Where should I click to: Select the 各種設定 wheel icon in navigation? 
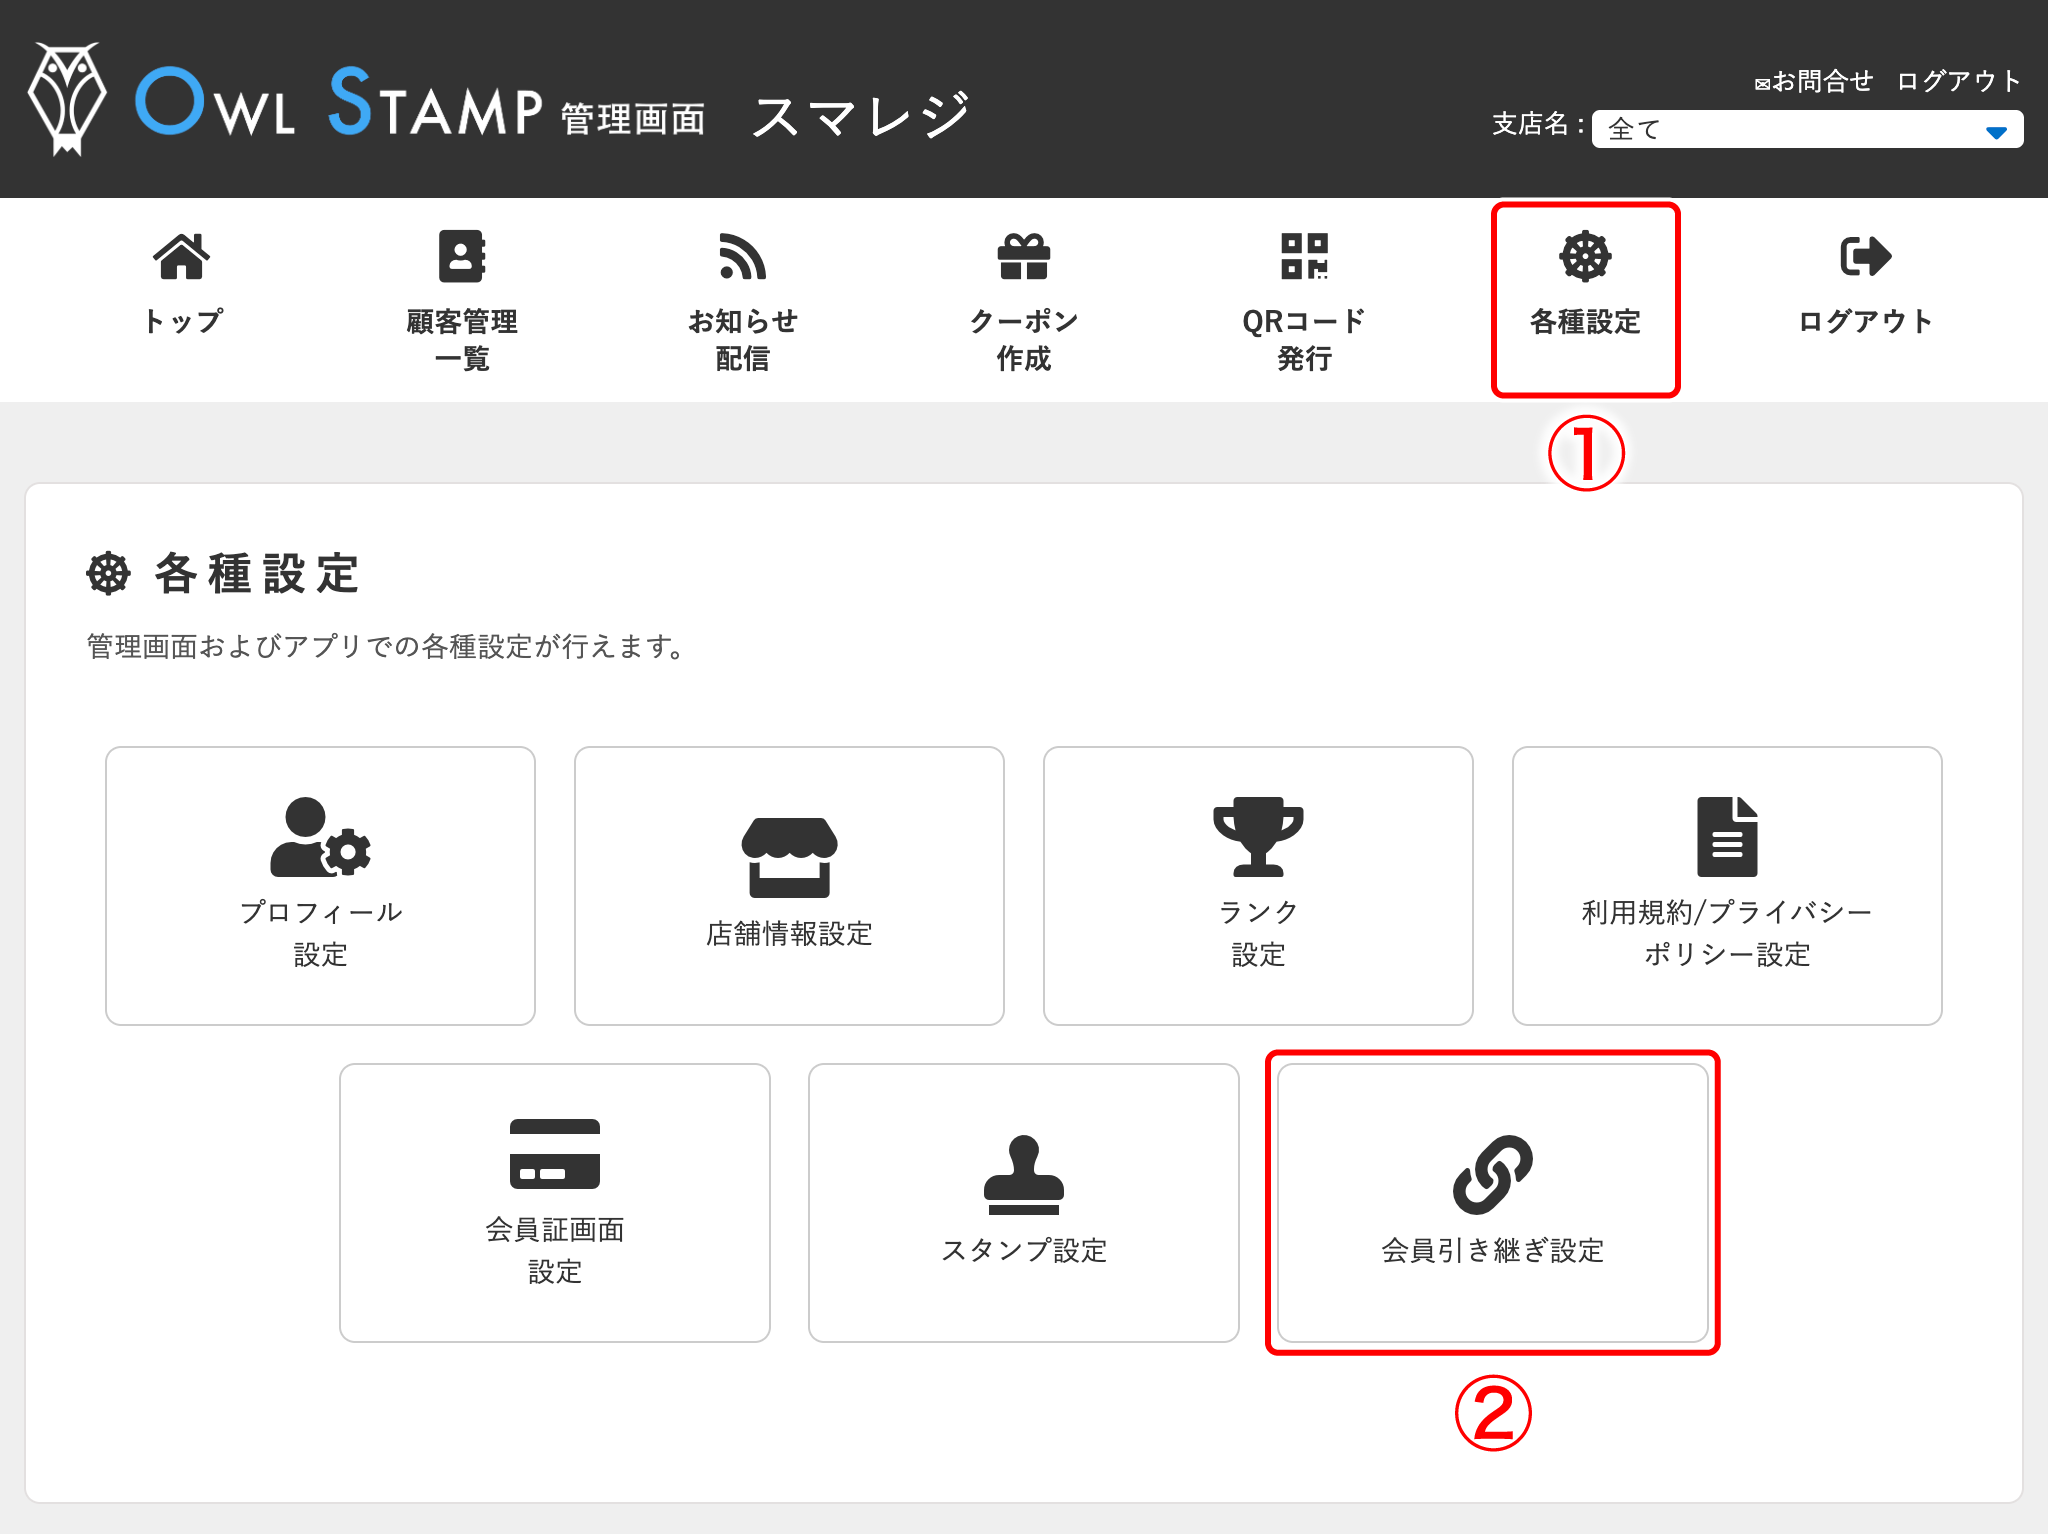pos(1585,257)
